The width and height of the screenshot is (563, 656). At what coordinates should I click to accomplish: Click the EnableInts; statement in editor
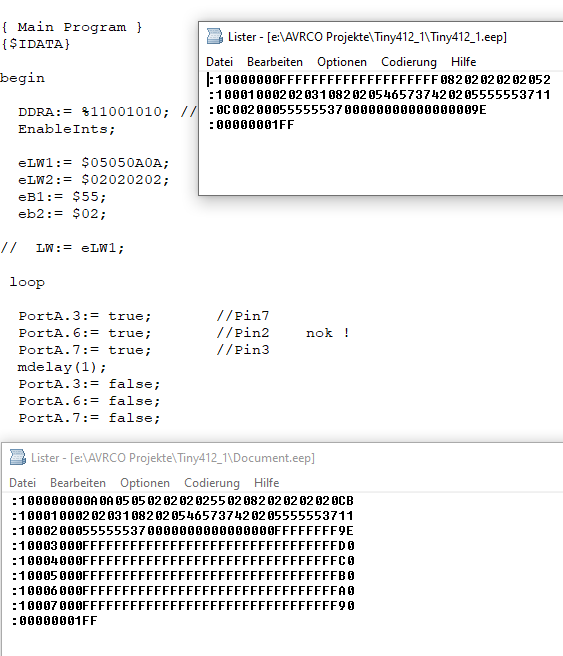[x=67, y=129]
